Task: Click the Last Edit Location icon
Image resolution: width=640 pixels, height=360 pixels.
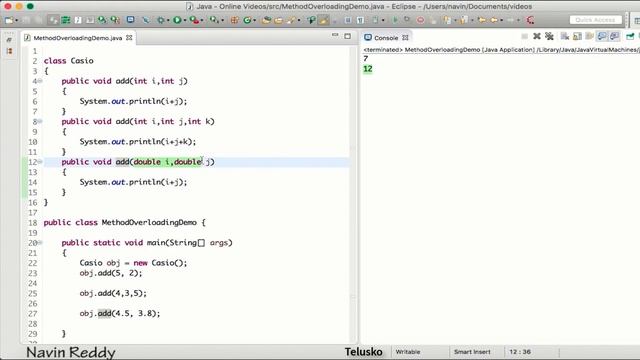Action: point(482,20)
